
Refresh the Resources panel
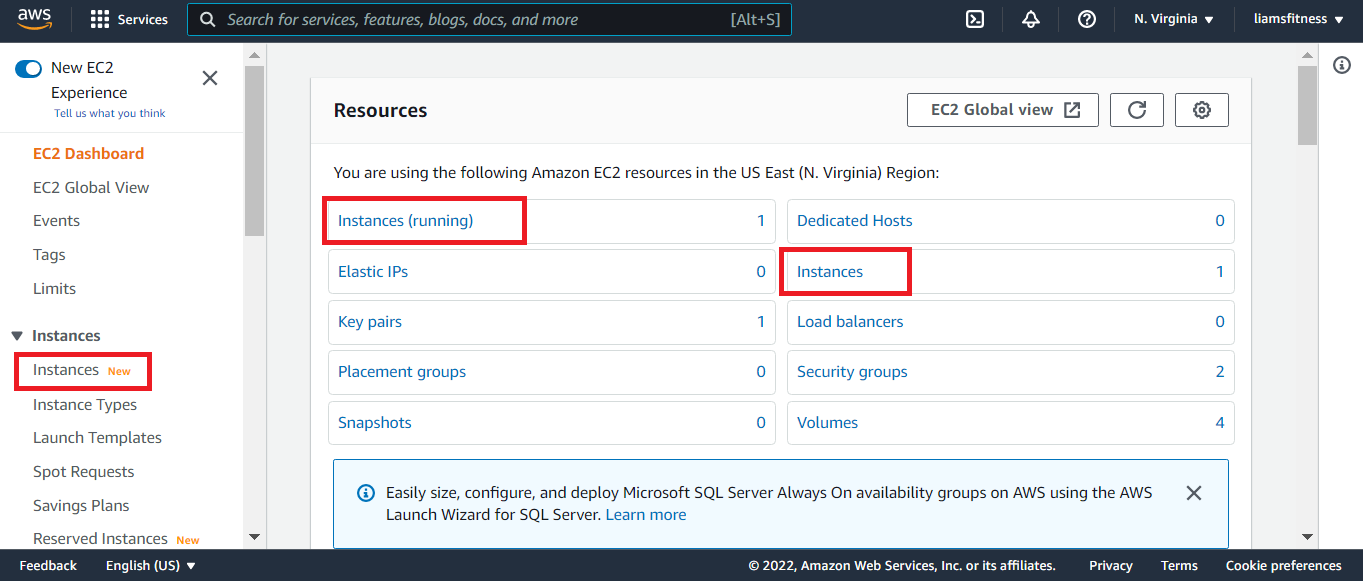pyautogui.click(x=1137, y=110)
